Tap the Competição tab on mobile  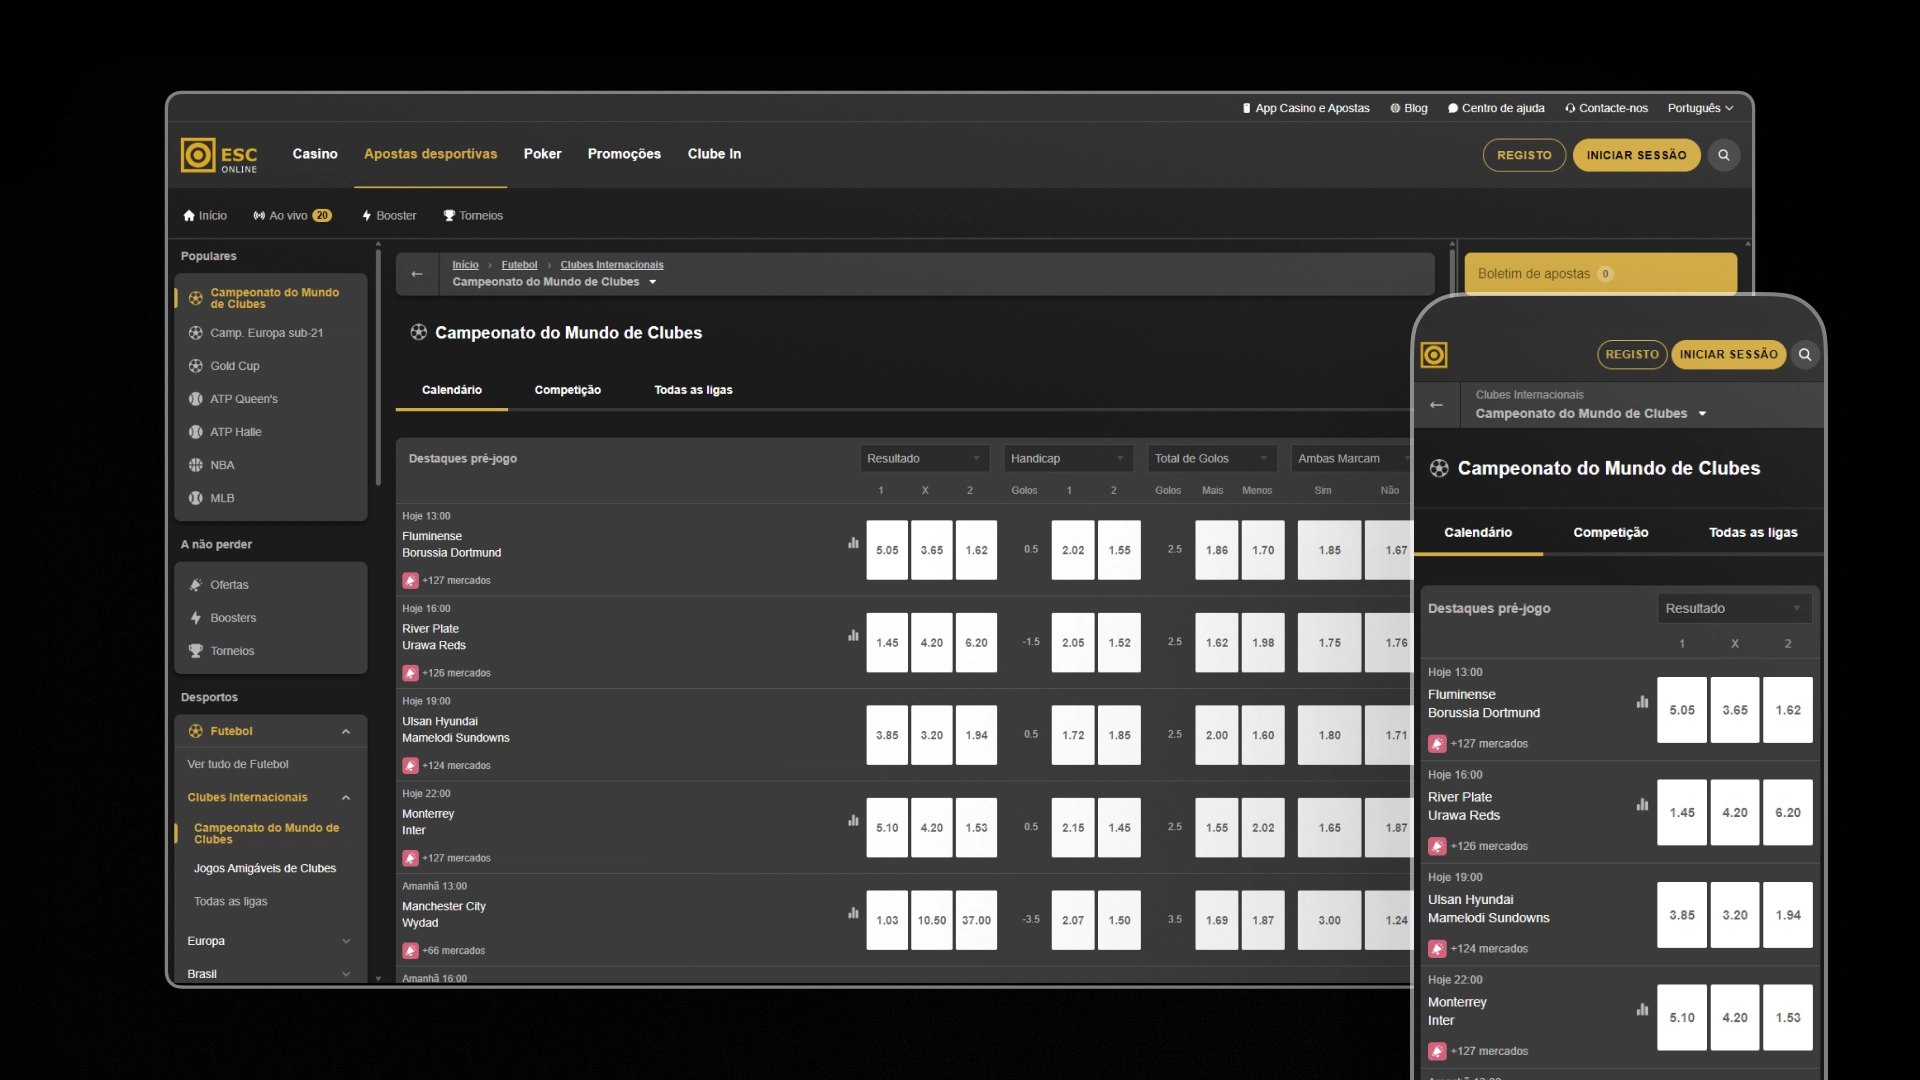click(1610, 533)
